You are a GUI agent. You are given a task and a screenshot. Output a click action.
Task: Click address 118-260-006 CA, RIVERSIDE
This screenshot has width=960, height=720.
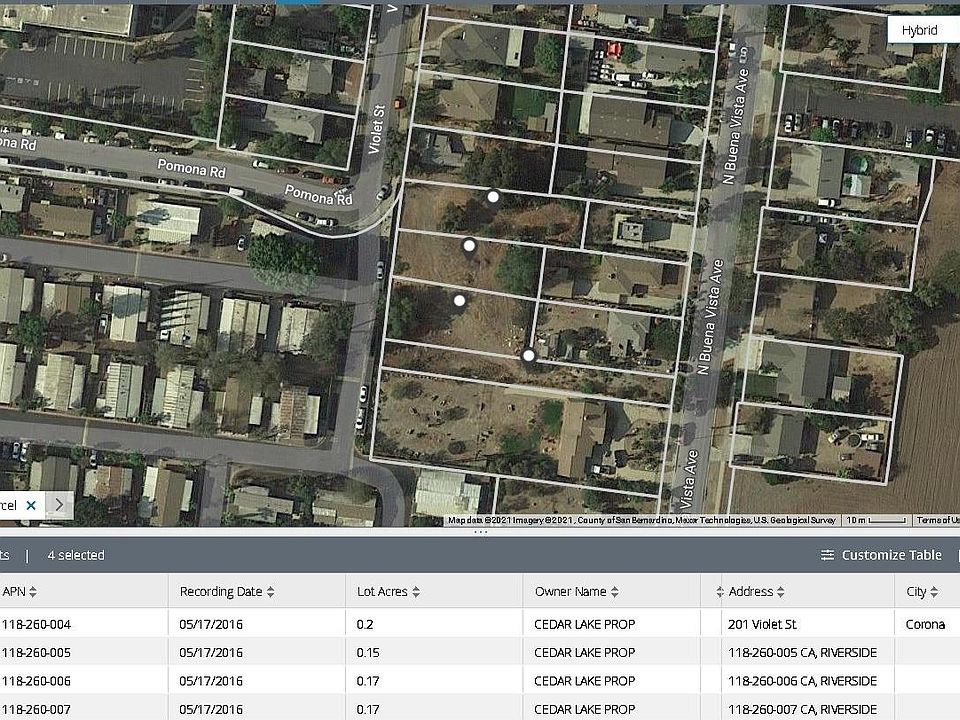(802, 681)
